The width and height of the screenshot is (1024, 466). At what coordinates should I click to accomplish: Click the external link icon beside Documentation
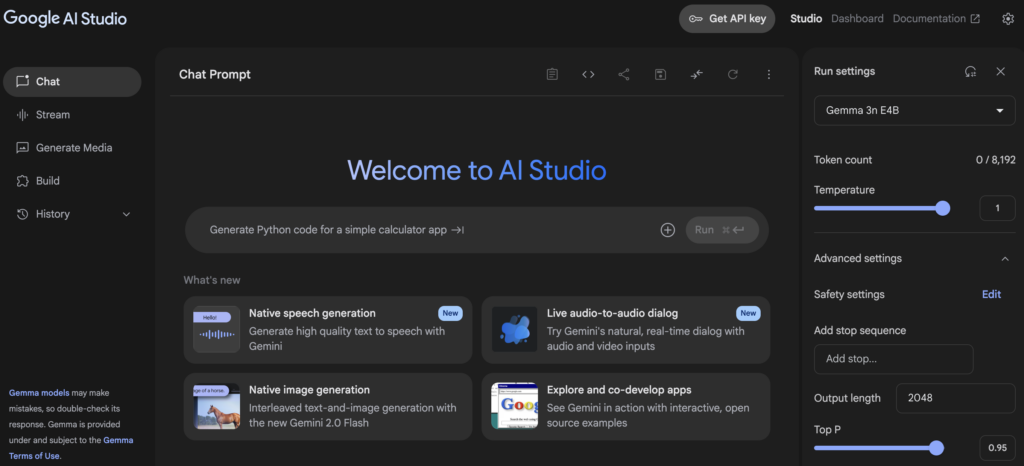coord(975,19)
